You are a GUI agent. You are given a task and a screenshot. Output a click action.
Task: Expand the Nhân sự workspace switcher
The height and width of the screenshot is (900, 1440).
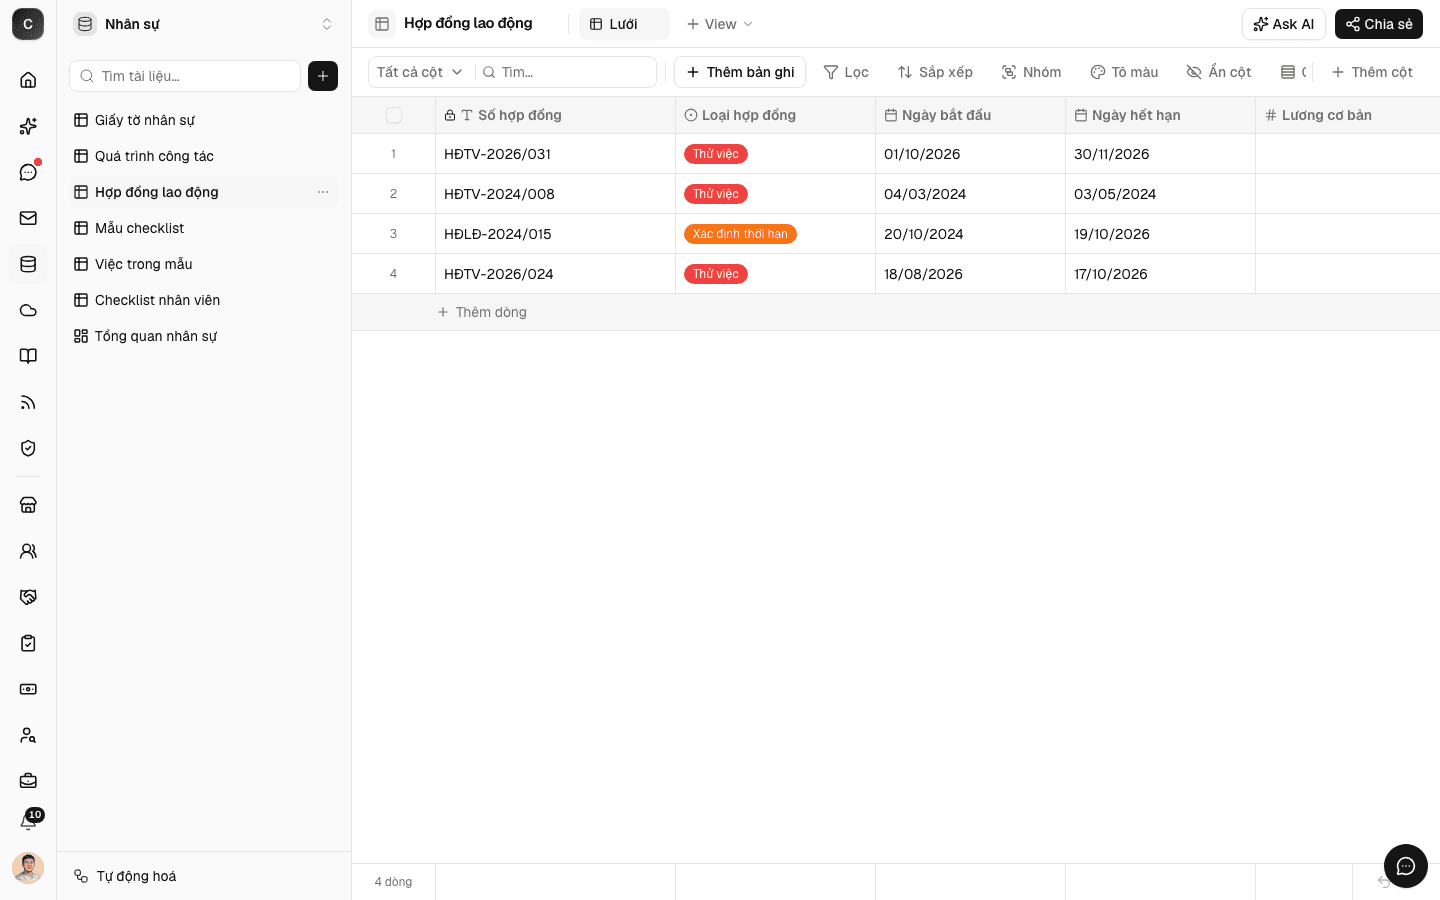[x=204, y=24]
